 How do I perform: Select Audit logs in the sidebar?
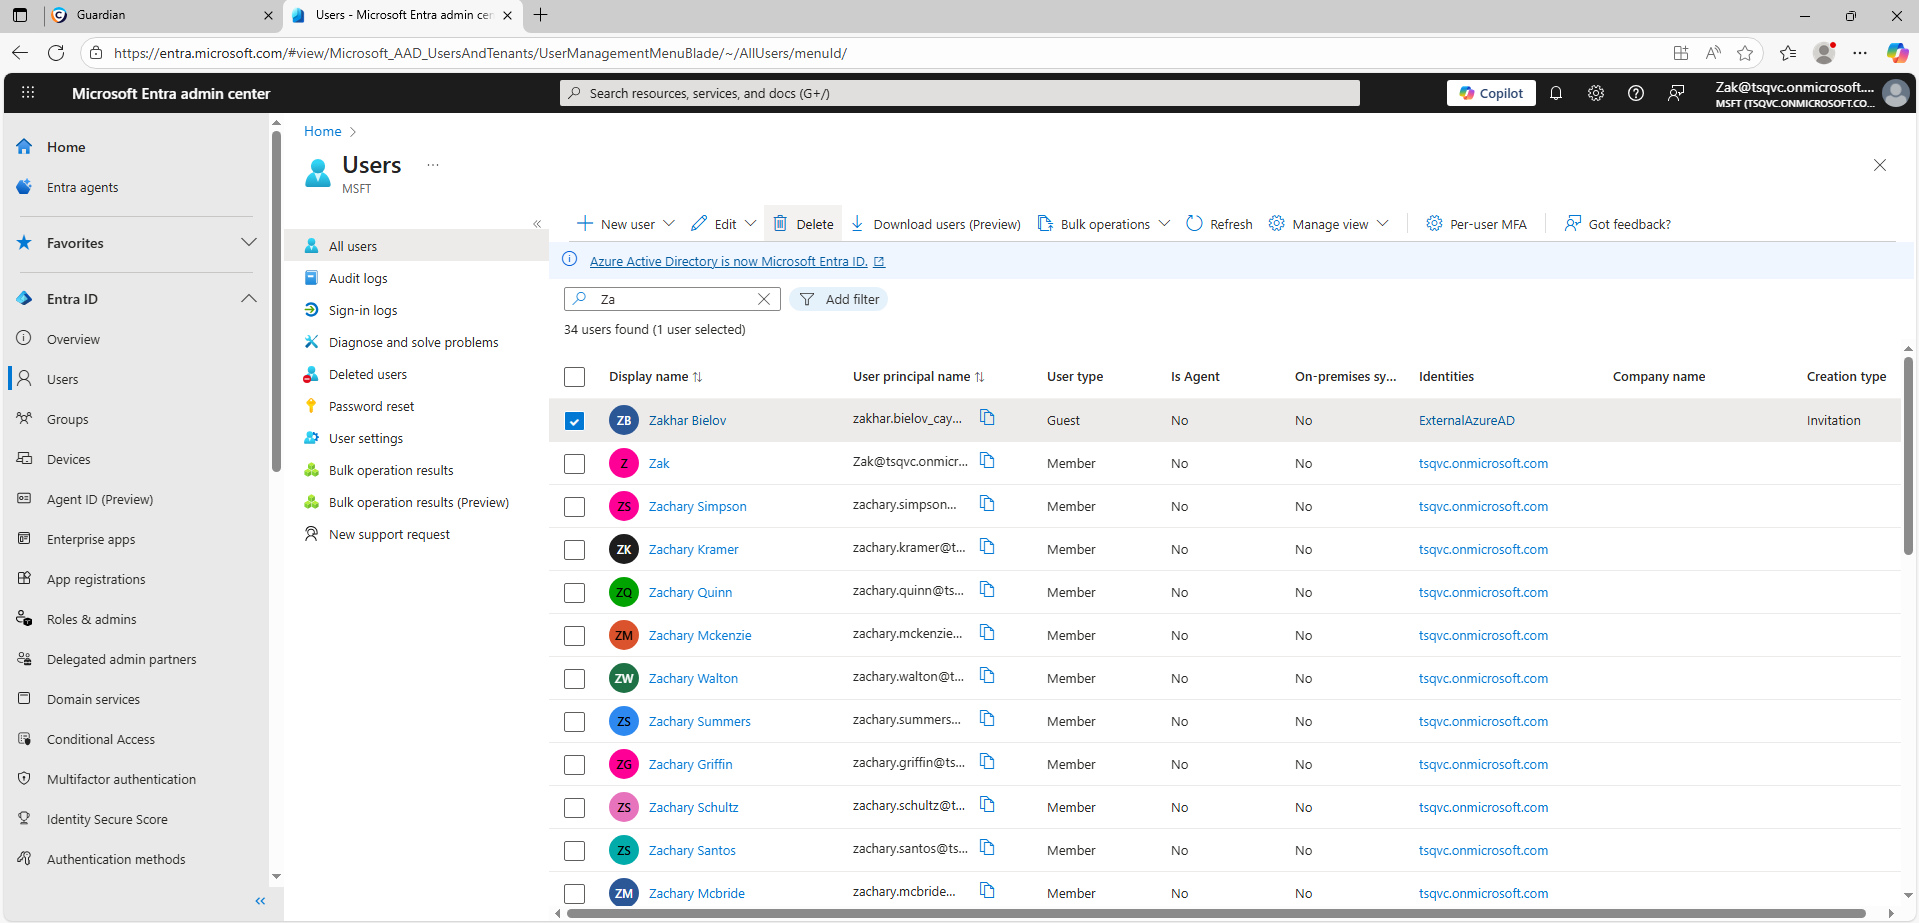coord(357,278)
